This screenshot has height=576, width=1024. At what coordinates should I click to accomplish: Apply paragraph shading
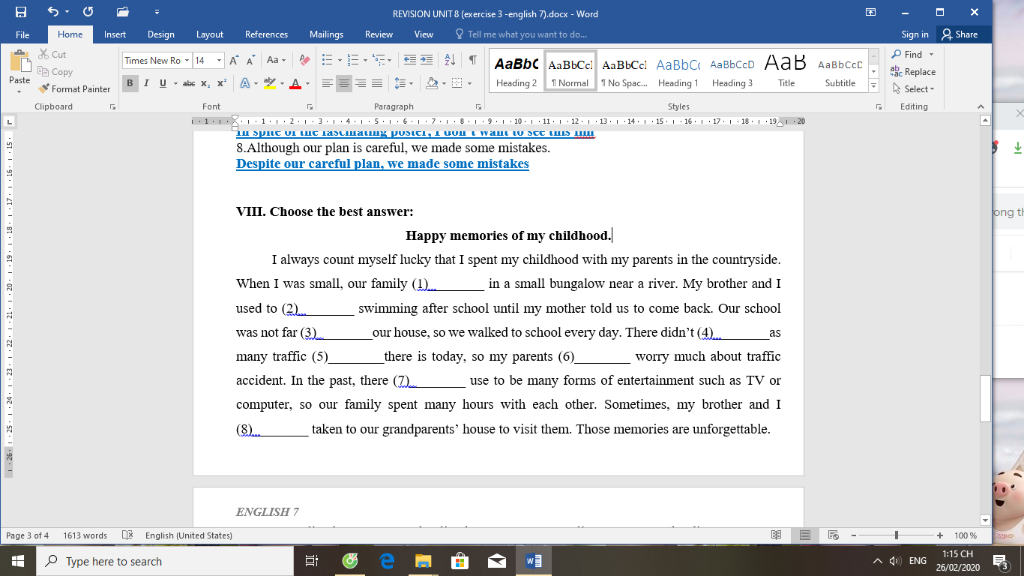[431, 83]
